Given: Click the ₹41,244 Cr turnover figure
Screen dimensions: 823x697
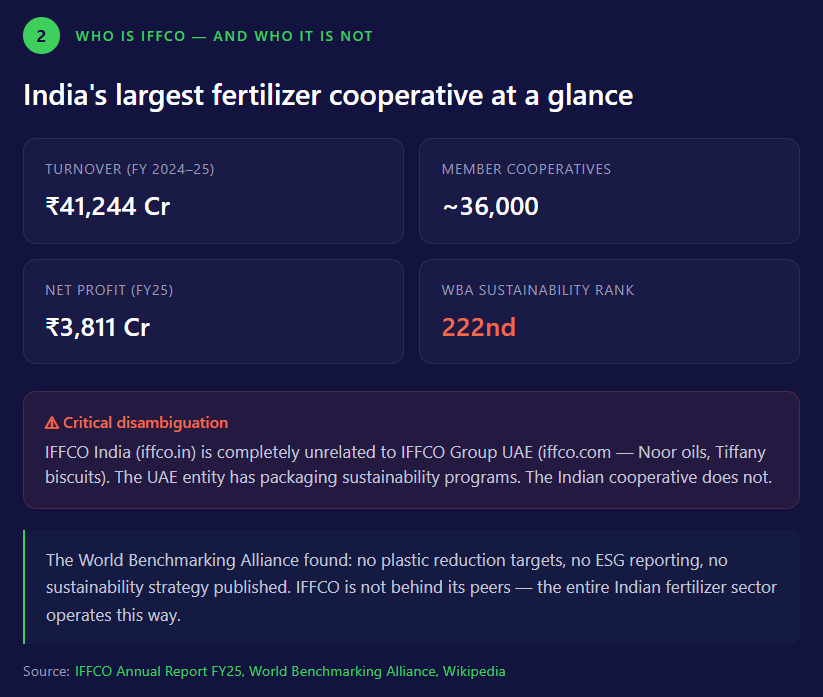Looking at the screenshot, I should (x=108, y=206).
